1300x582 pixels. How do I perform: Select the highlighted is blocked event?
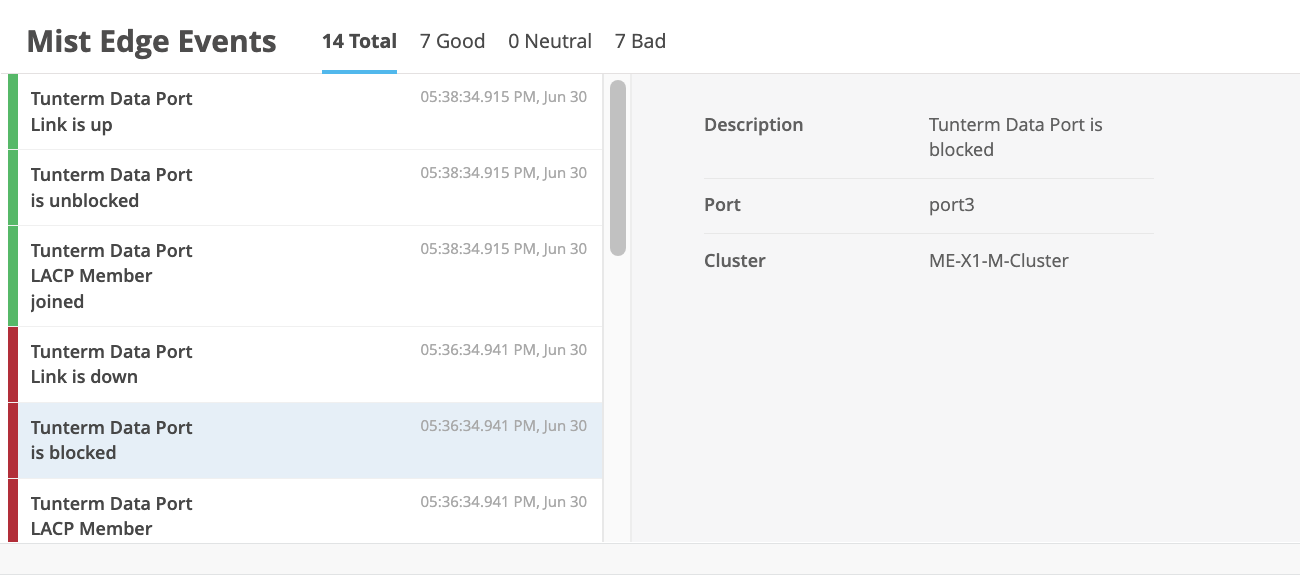tap(300, 440)
